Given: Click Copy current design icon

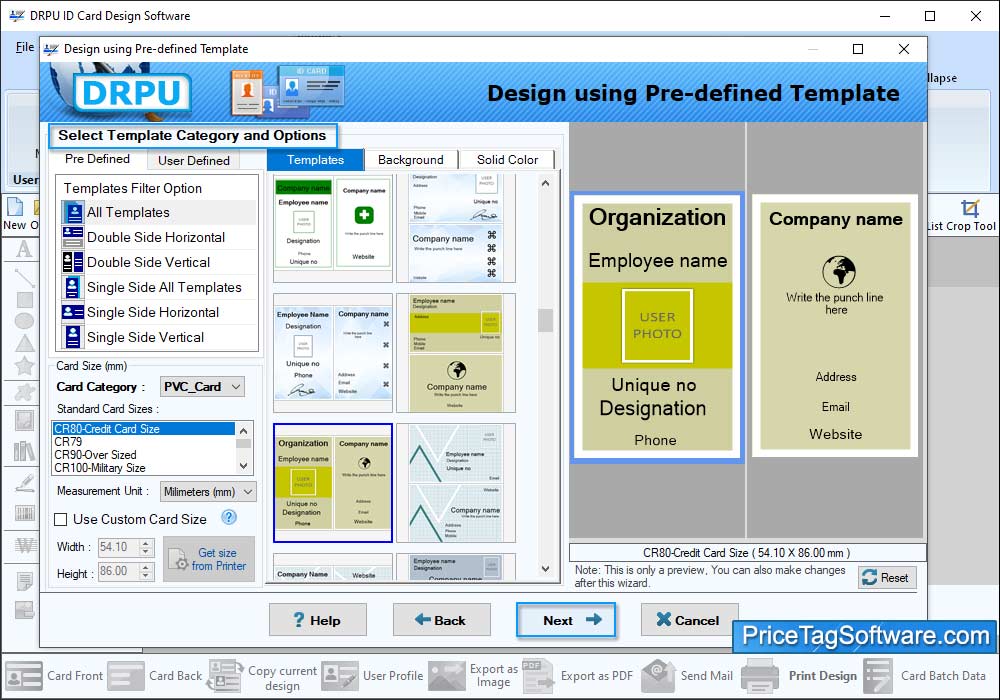Looking at the screenshot, I should click(x=225, y=676).
